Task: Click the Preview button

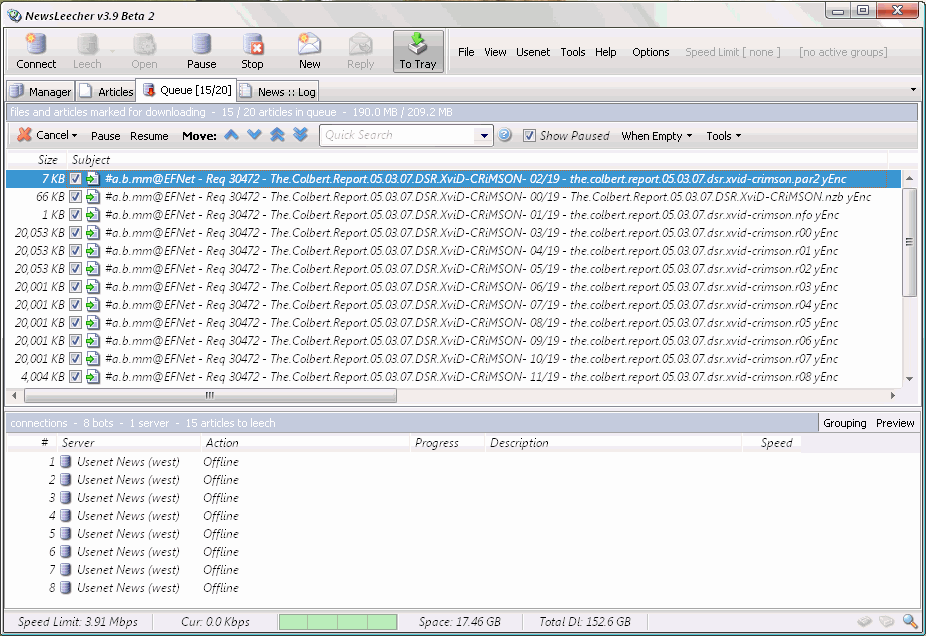Action: [x=895, y=423]
